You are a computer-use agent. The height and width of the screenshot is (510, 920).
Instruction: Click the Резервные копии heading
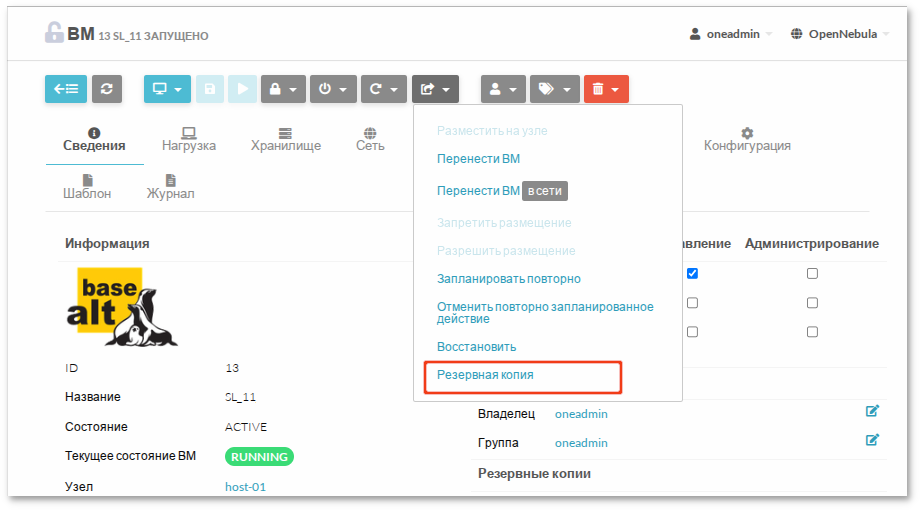[x=534, y=474]
